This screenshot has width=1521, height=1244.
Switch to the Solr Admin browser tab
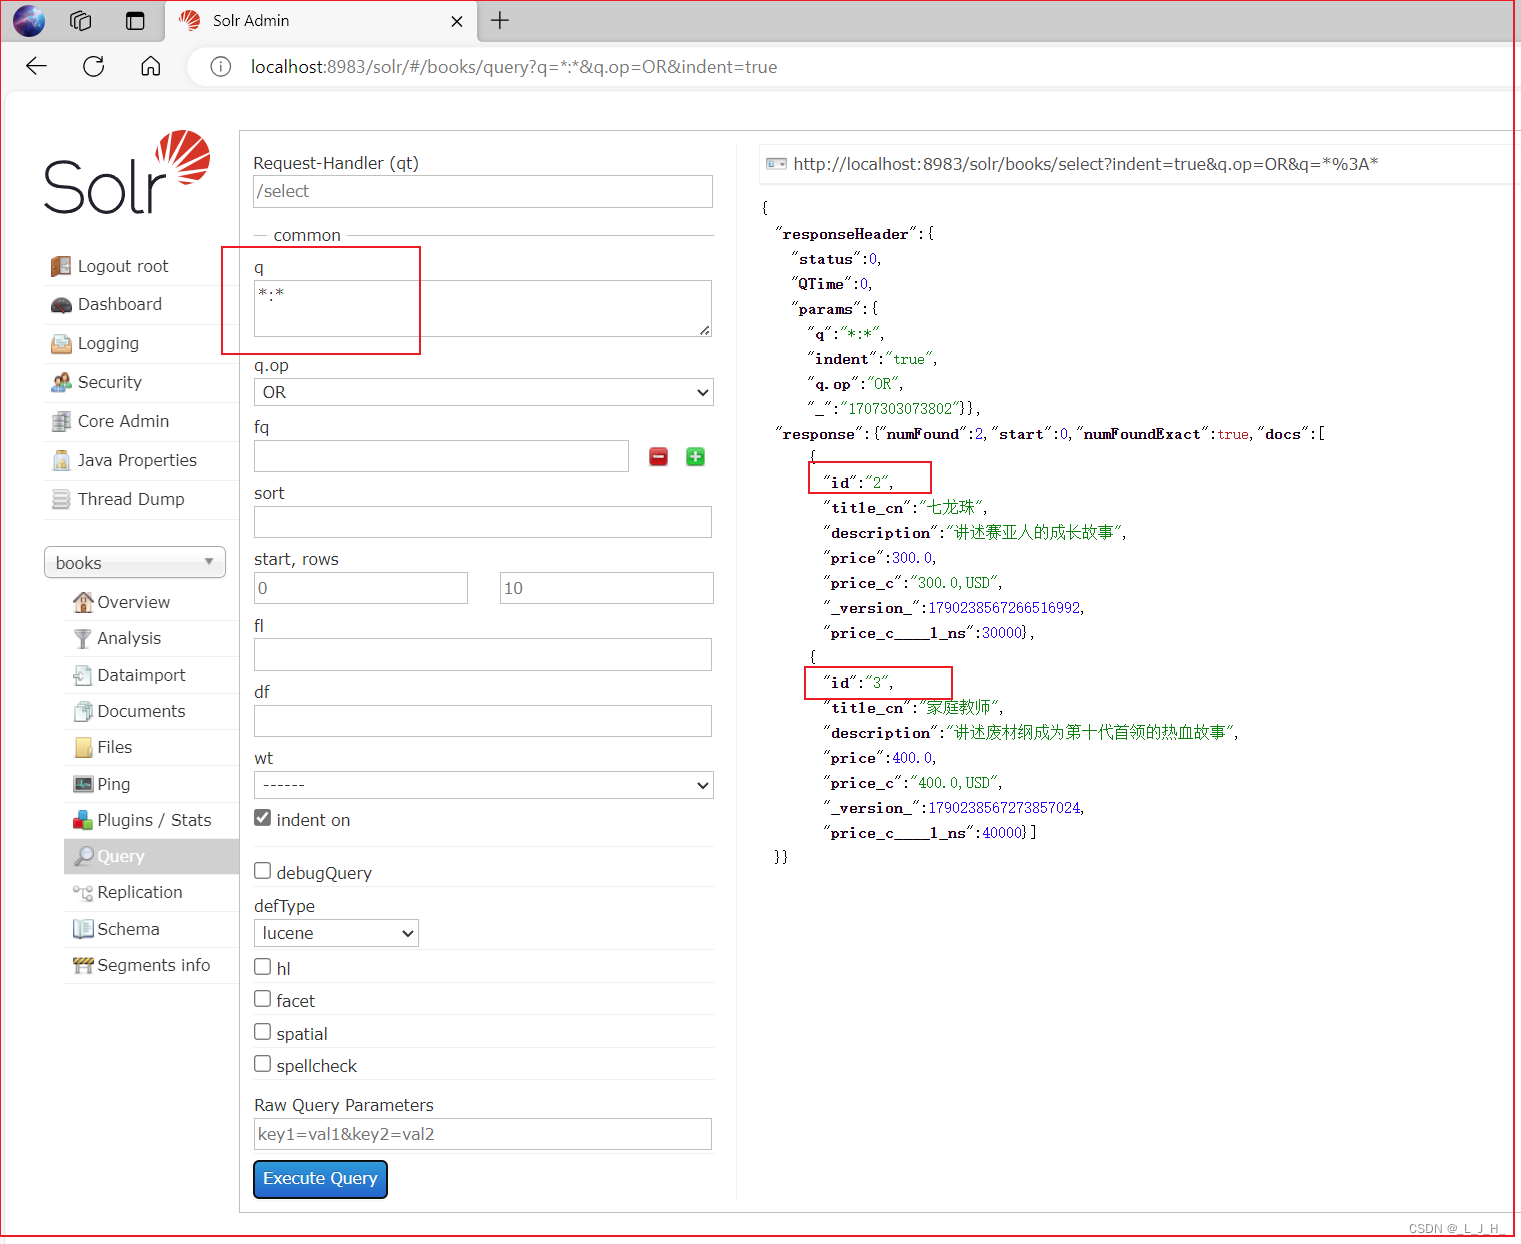click(318, 21)
